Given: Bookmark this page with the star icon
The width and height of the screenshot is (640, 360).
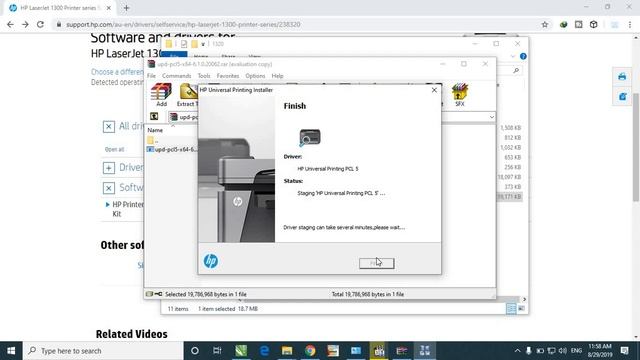Looking at the screenshot, I should click(x=544, y=24).
